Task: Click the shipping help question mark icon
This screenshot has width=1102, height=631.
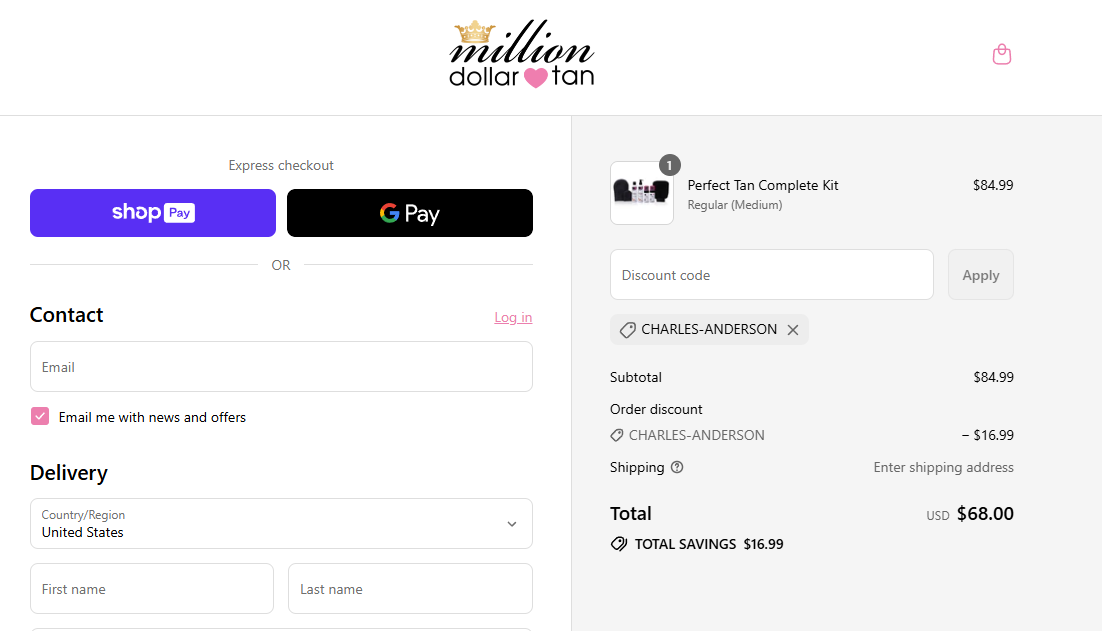Action: click(x=677, y=467)
